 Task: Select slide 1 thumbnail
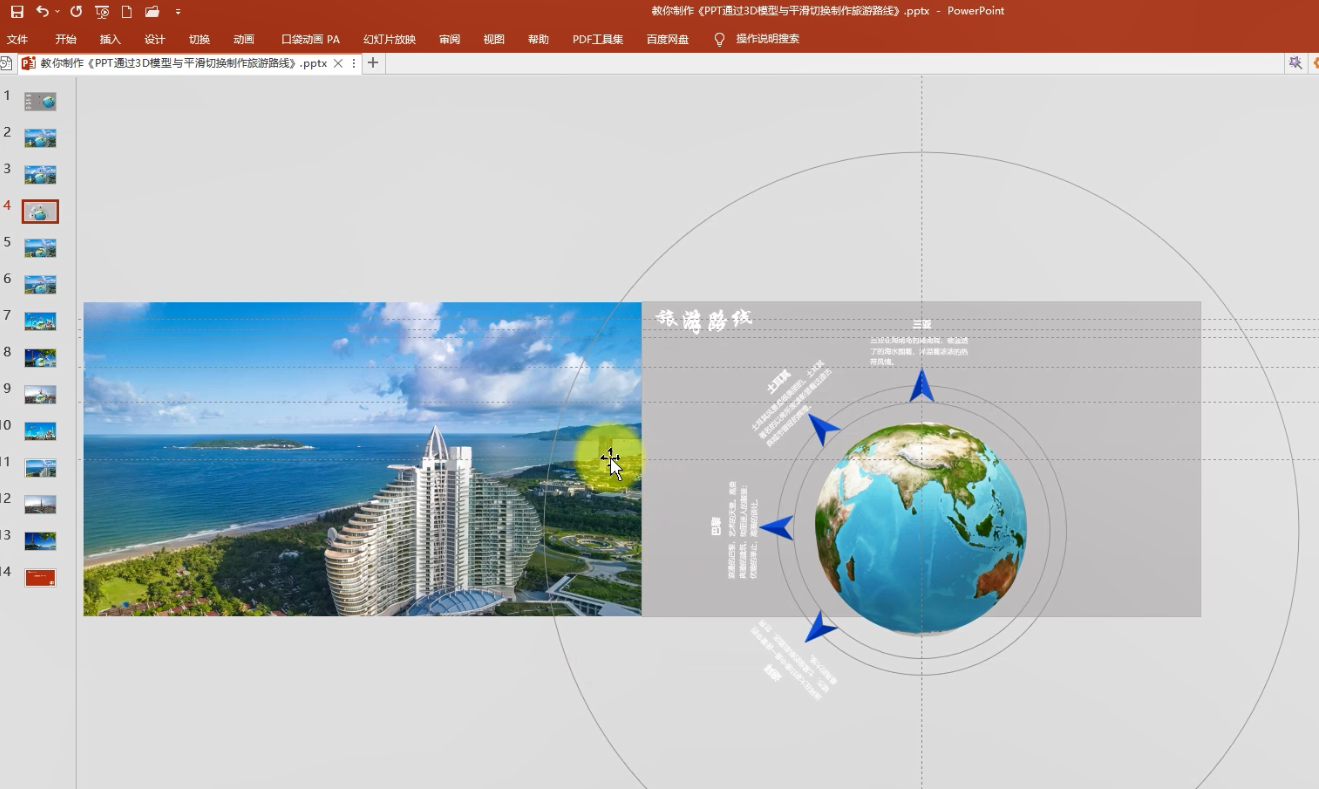click(40, 101)
